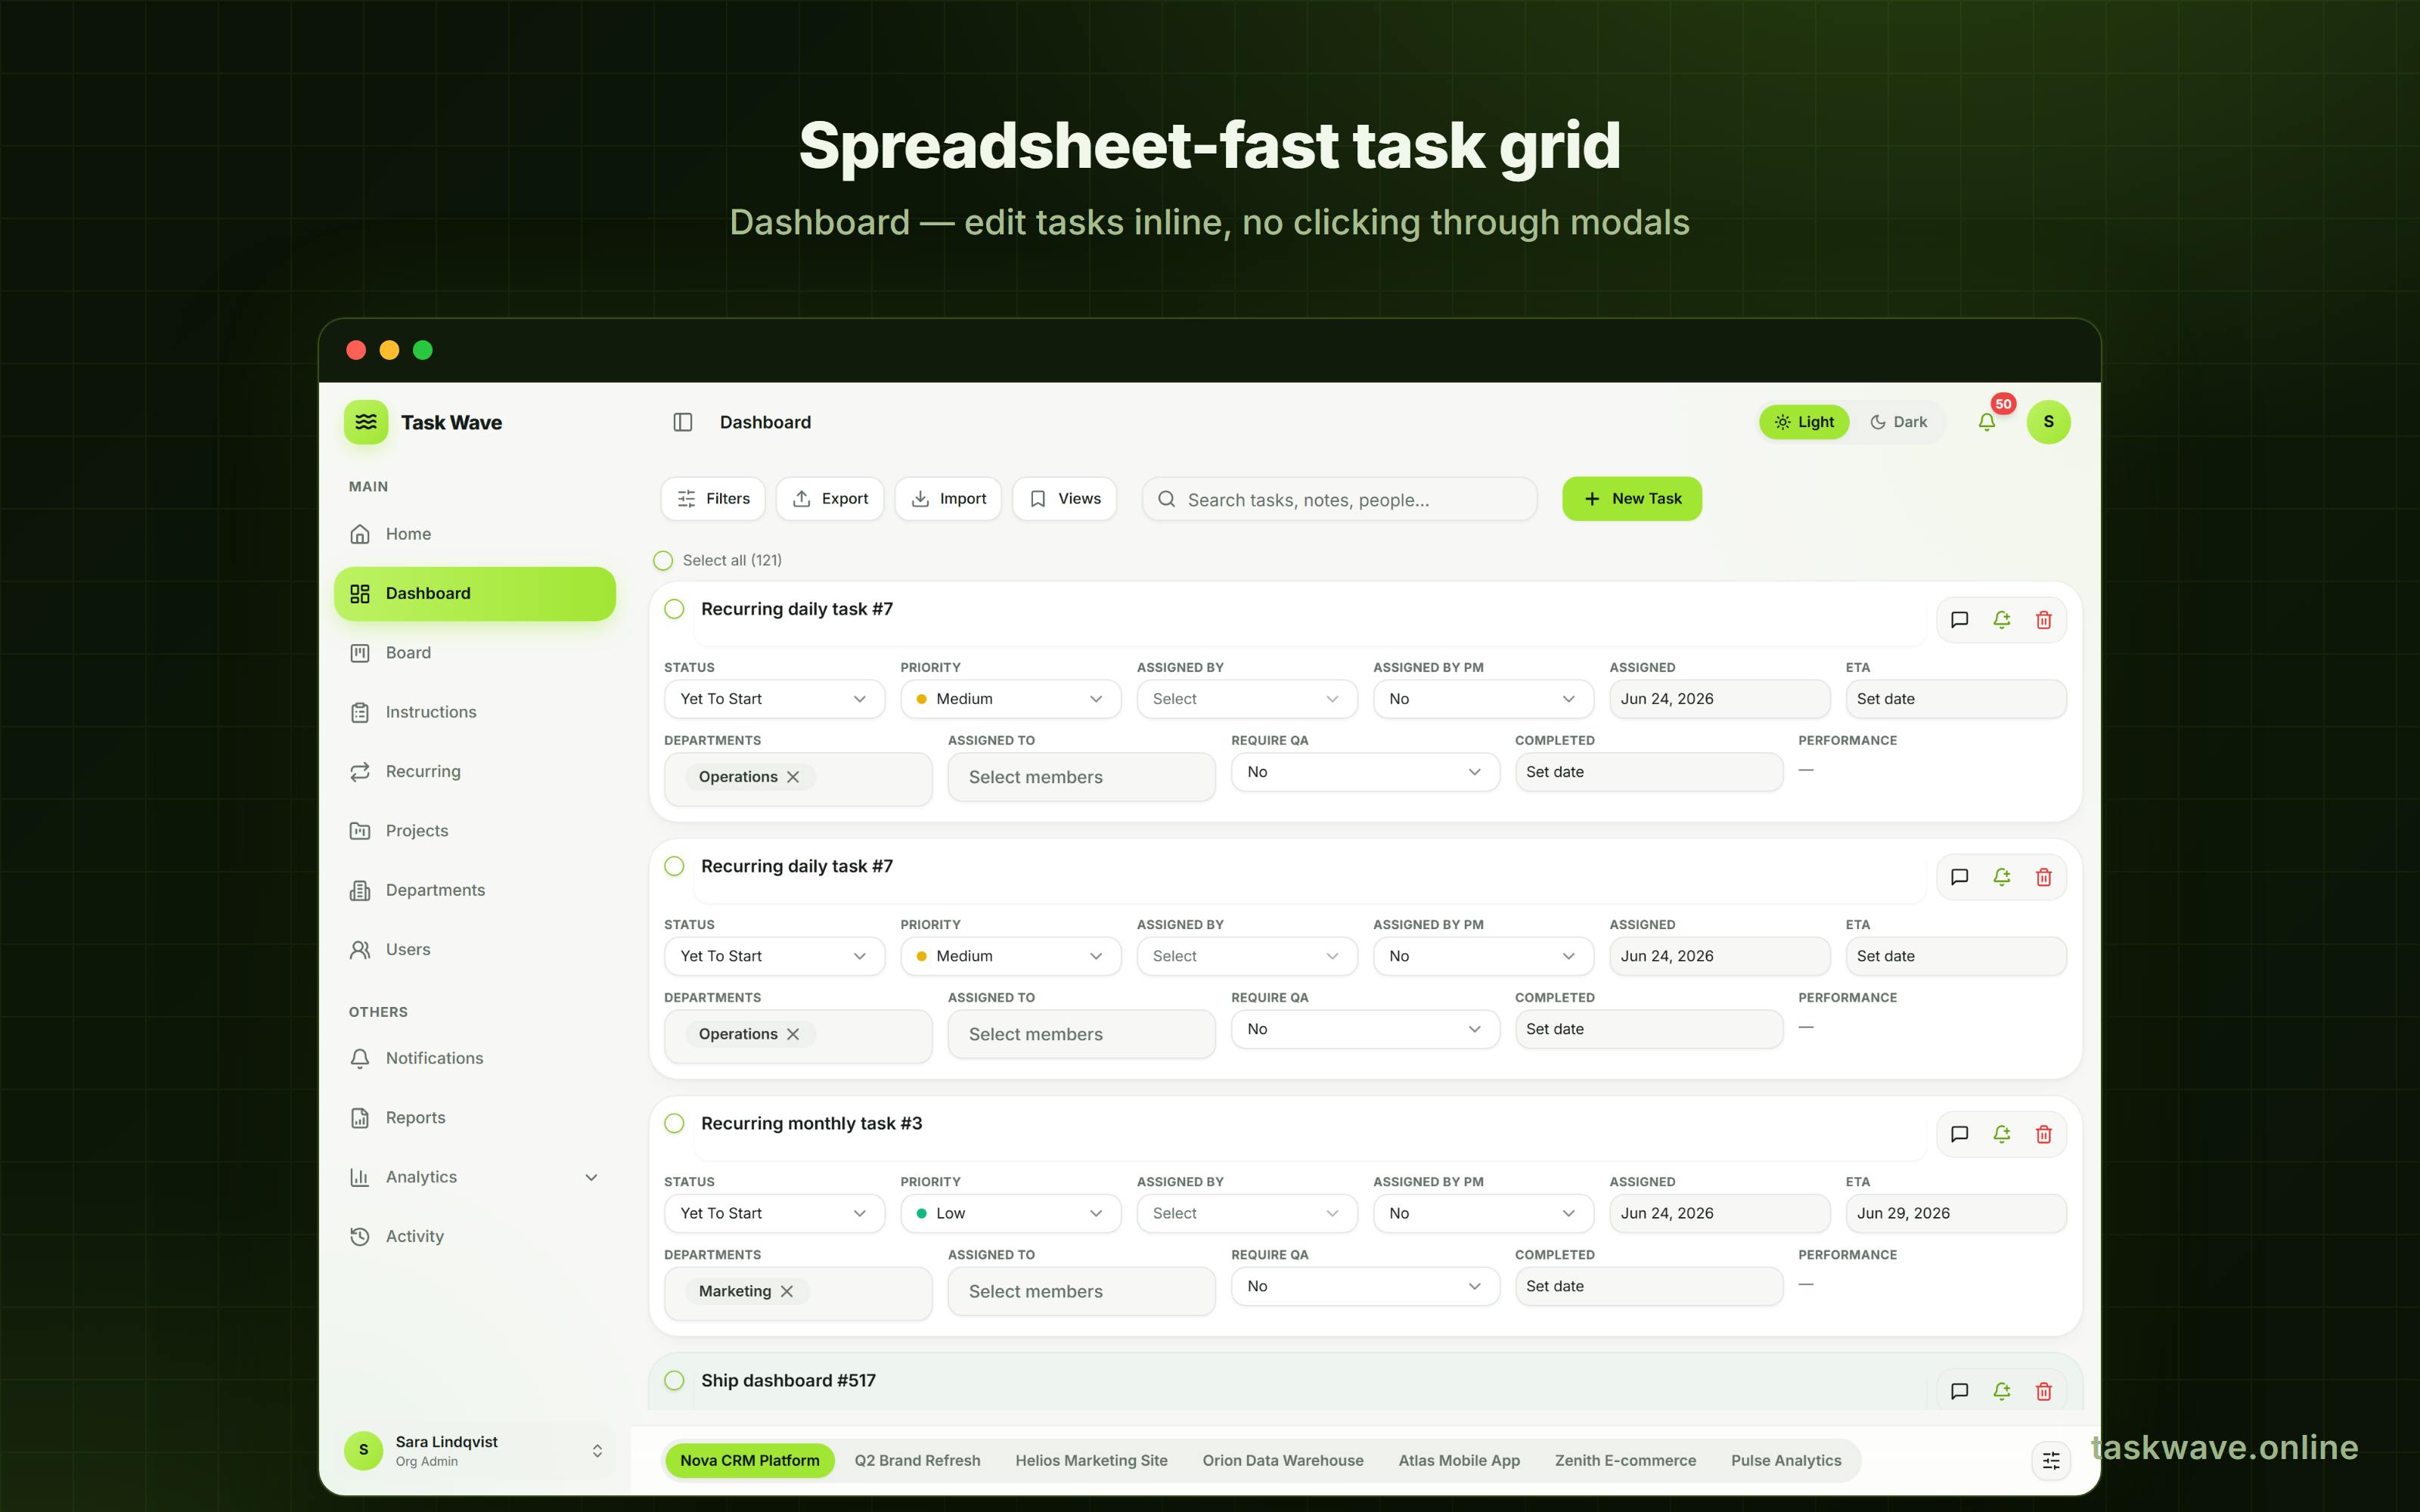Go to Home in sidebar
Viewport: 2420px width, 1512px height.
coord(475,534)
